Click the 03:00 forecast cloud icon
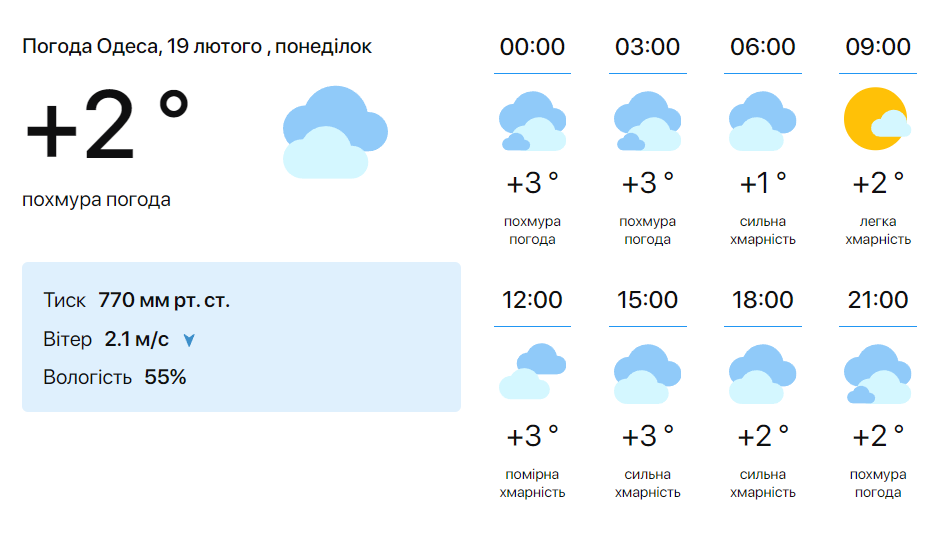The height and width of the screenshot is (559, 936). (647, 122)
